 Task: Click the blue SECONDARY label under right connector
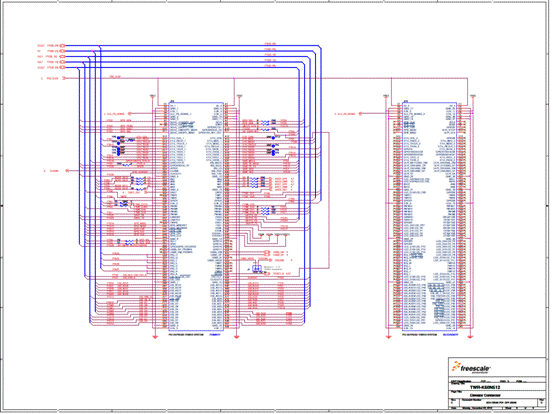tap(450, 334)
